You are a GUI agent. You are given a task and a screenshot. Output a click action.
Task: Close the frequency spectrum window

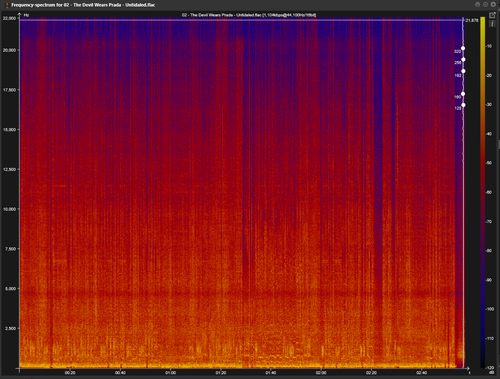point(493,5)
